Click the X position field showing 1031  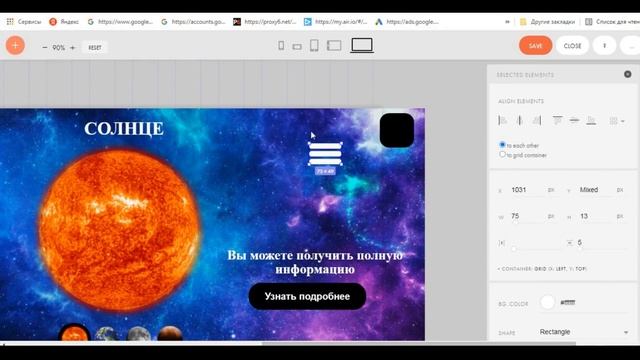(x=527, y=190)
